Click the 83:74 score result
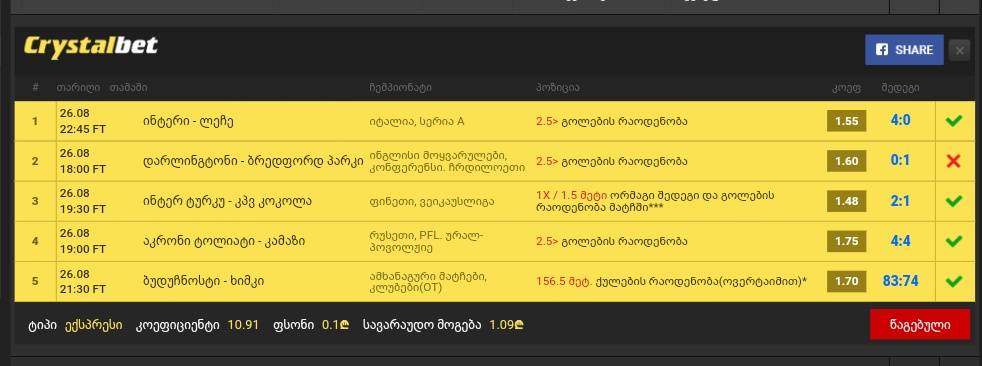This screenshot has height=366, width=982. (x=900, y=281)
